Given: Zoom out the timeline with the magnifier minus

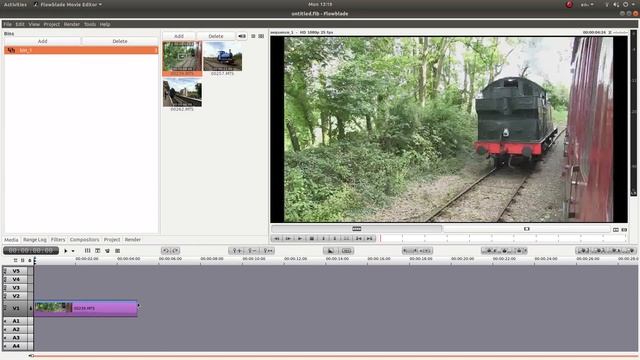Looking at the screenshot, I should click(x=252, y=251).
